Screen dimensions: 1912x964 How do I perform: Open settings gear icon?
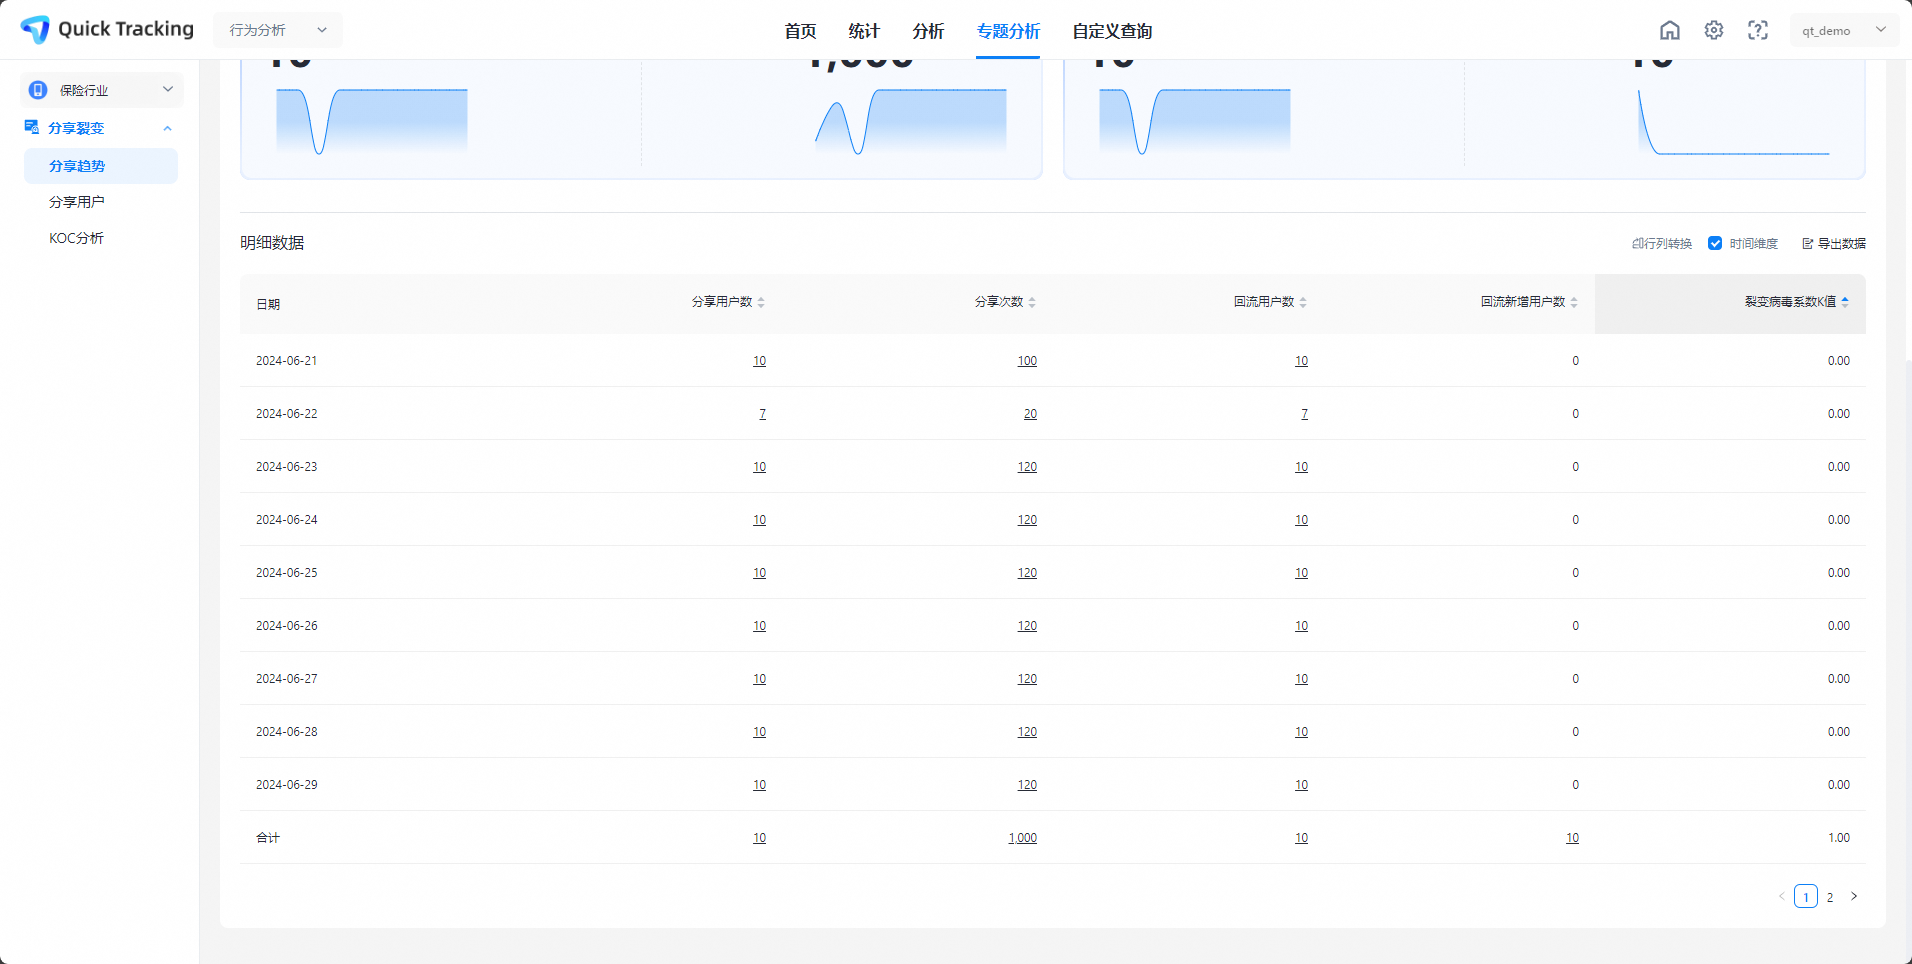pyautogui.click(x=1714, y=30)
